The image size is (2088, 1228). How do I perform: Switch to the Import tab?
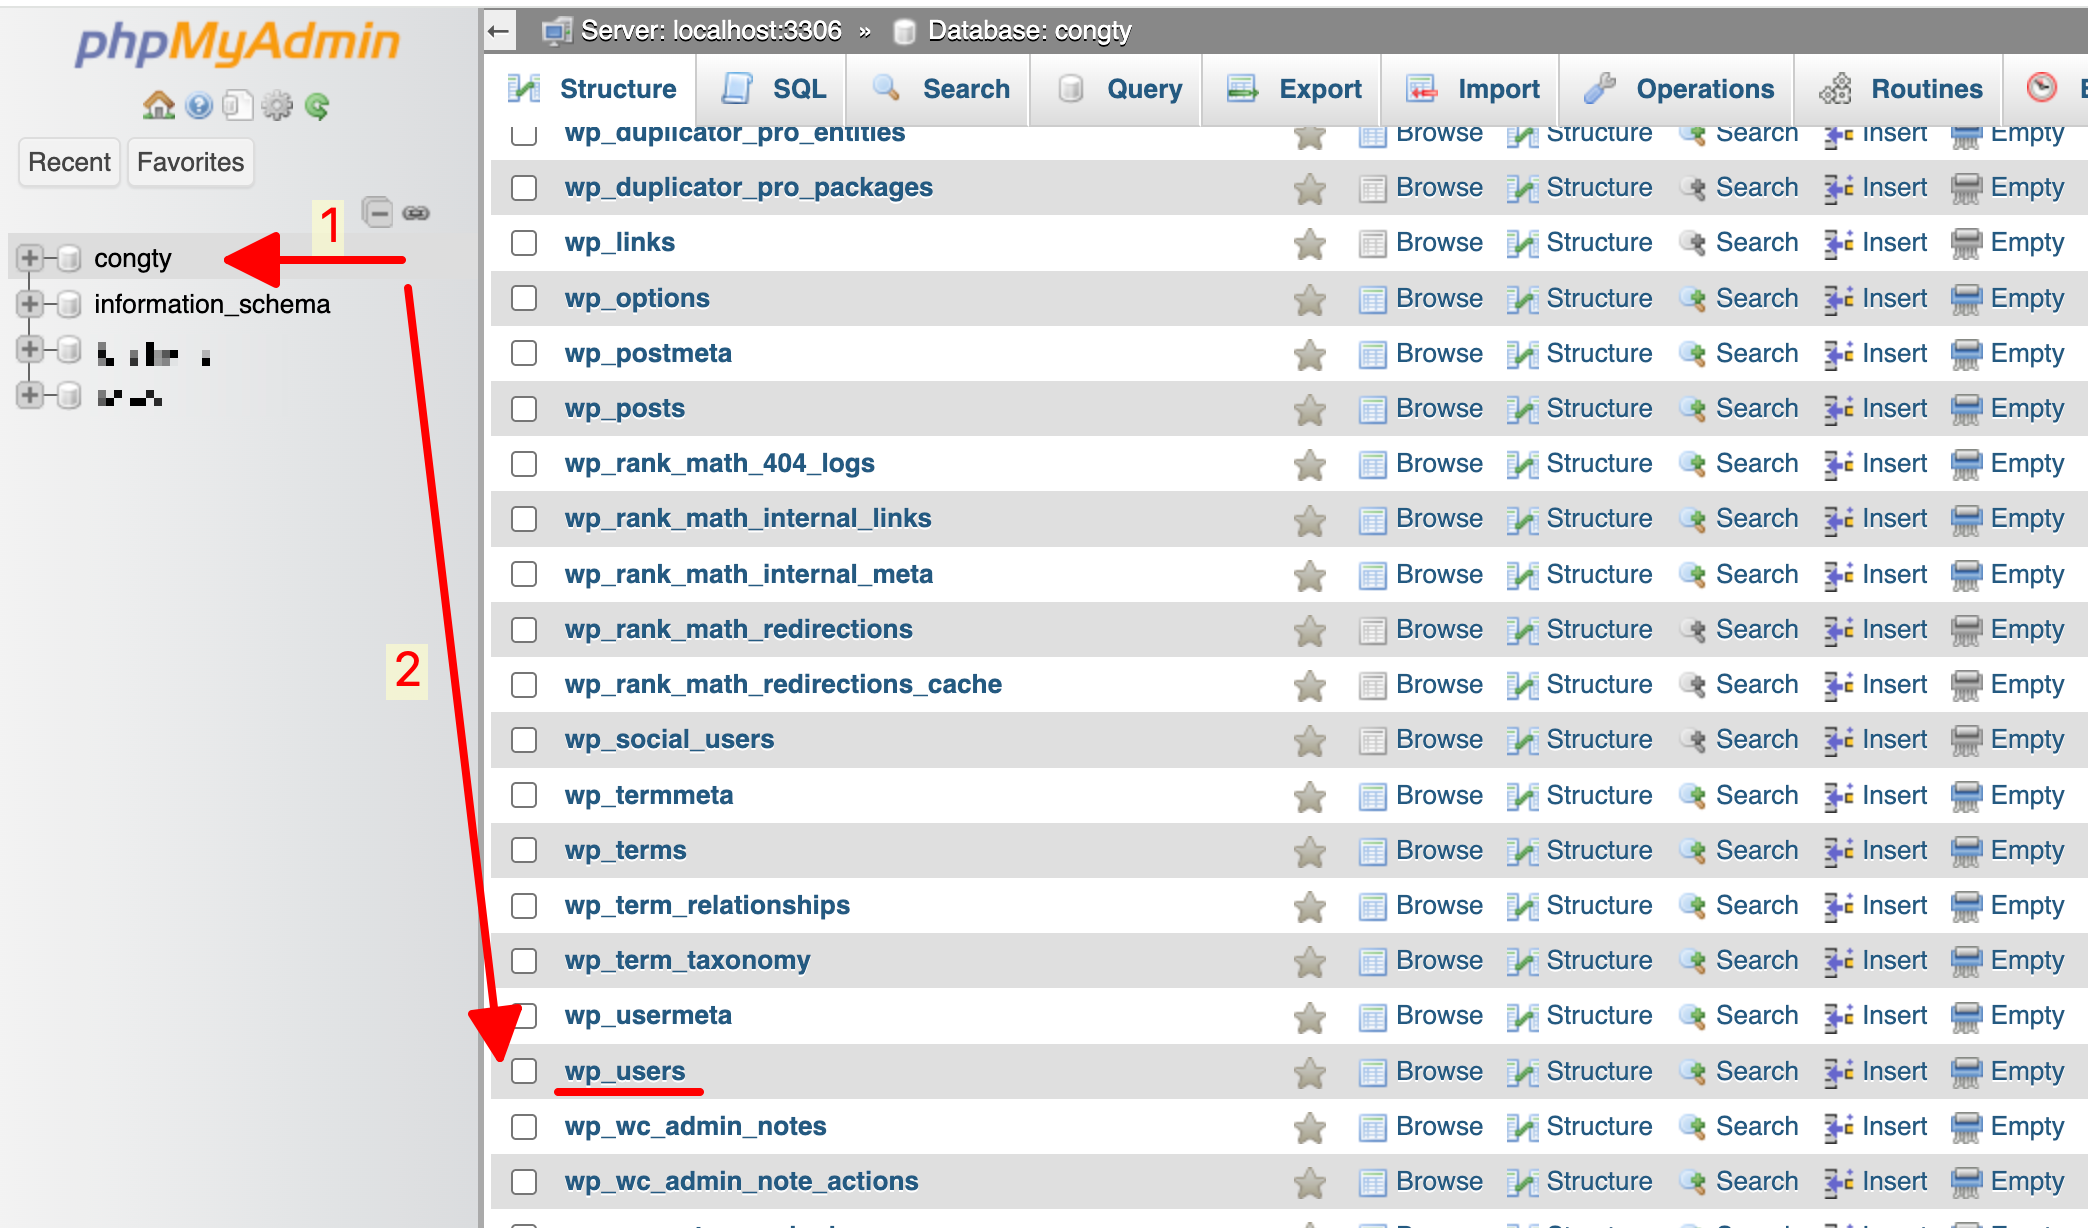point(1472,89)
